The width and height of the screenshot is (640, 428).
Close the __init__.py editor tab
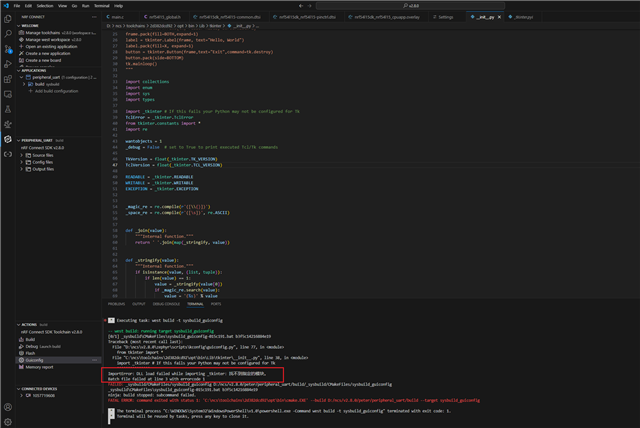499,17
